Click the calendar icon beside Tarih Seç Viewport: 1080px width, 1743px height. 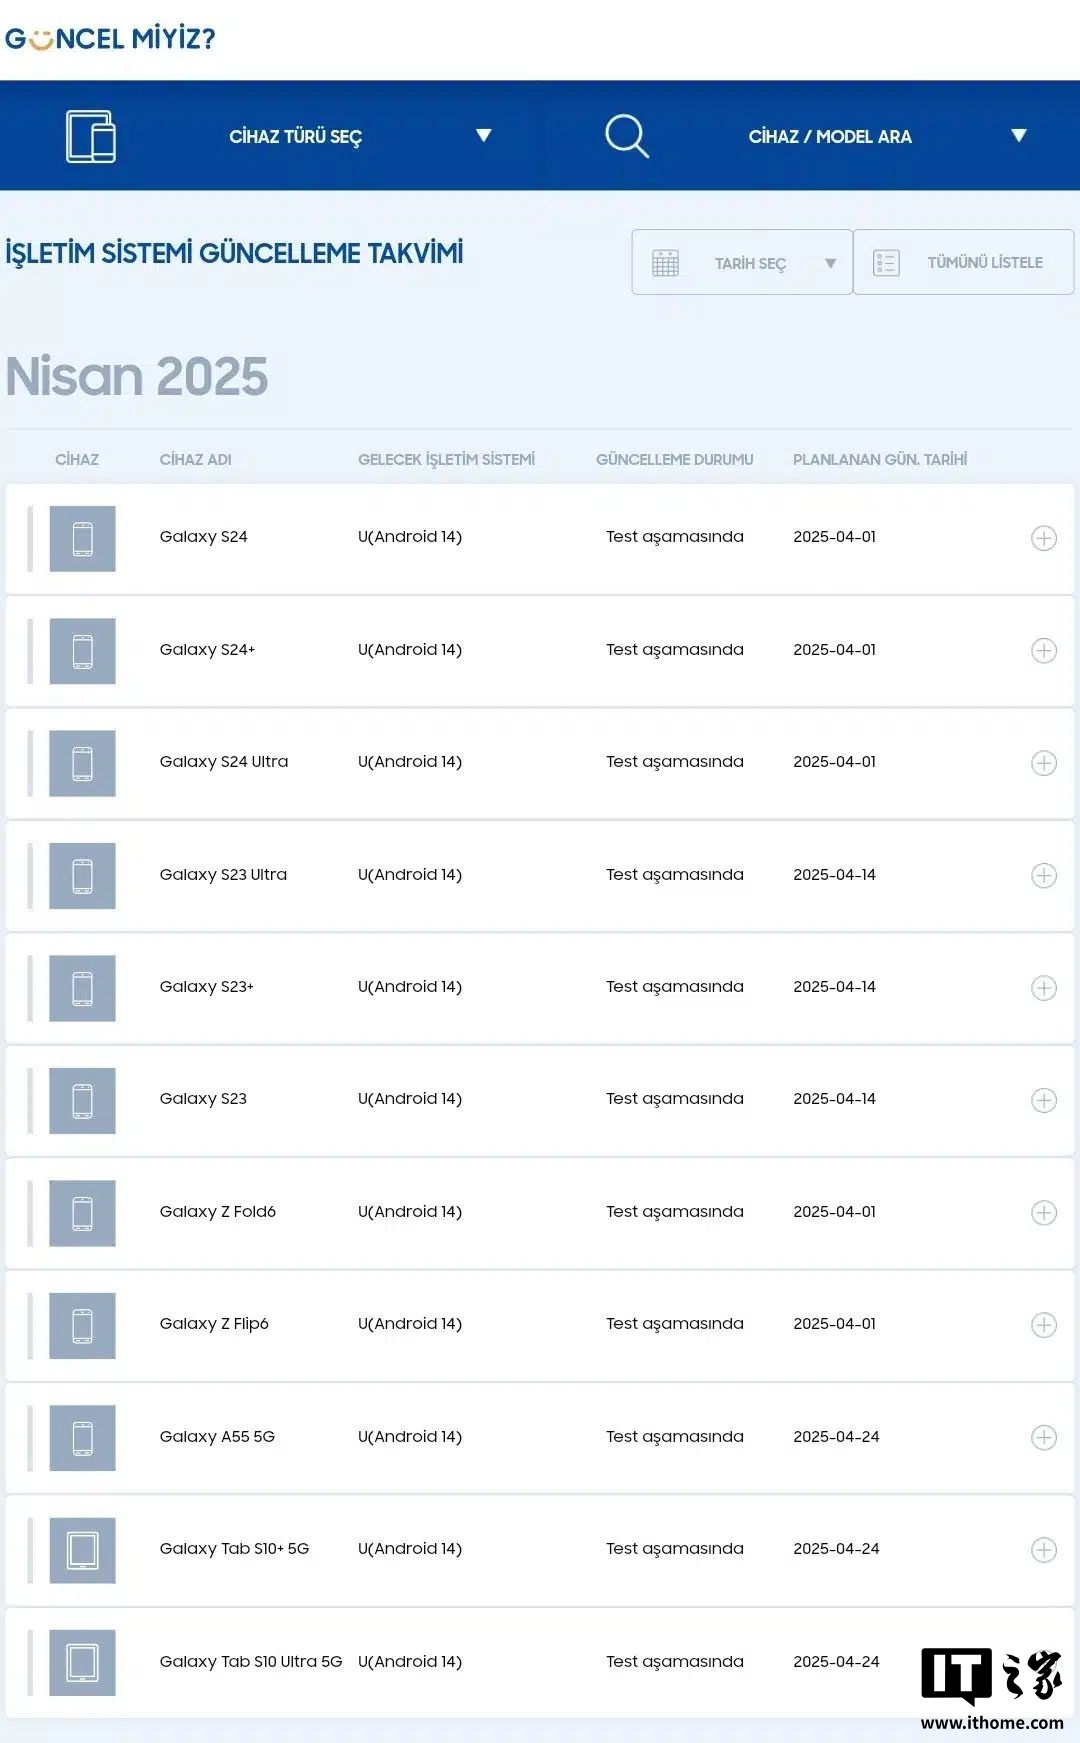[665, 263]
